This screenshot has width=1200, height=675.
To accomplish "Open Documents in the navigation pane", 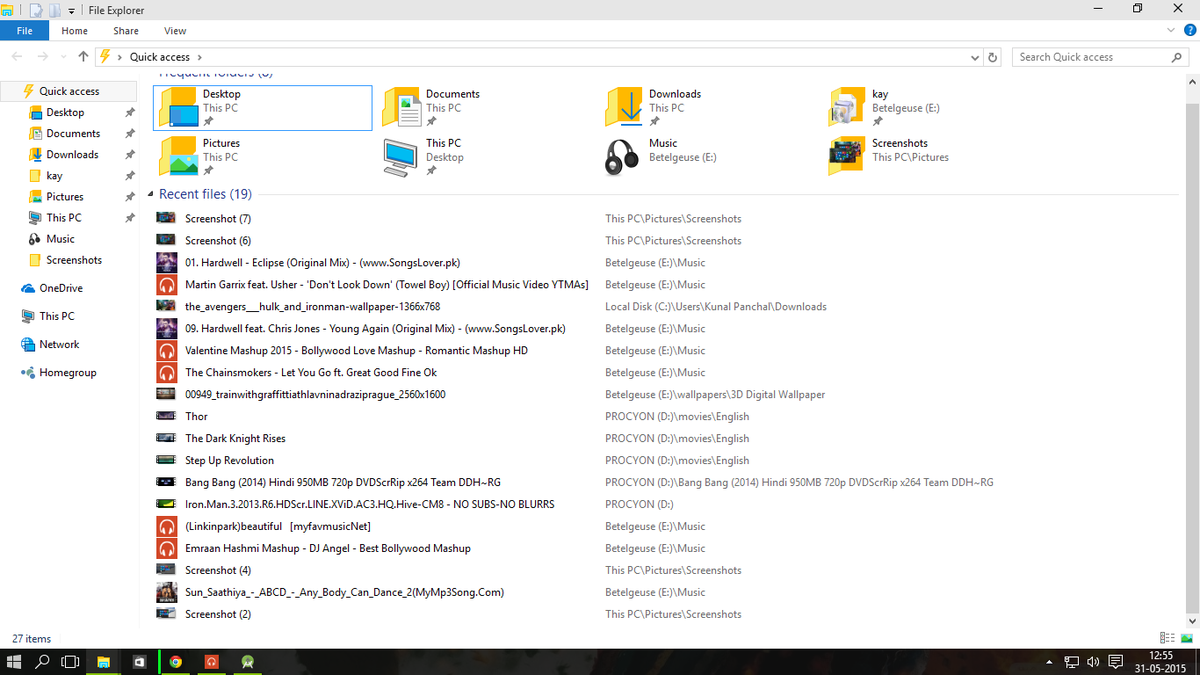I will point(73,133).
